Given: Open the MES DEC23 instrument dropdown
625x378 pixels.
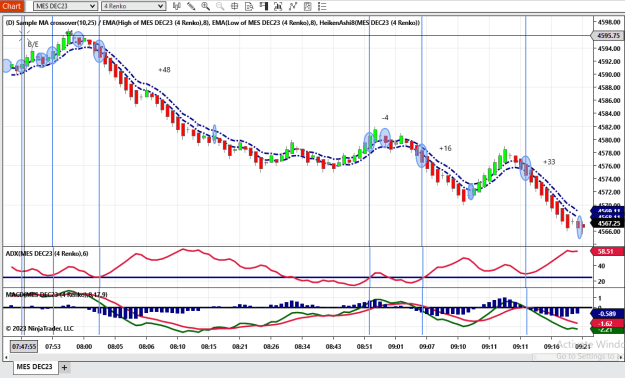Looking at the screenshot, I should (65, 6).
